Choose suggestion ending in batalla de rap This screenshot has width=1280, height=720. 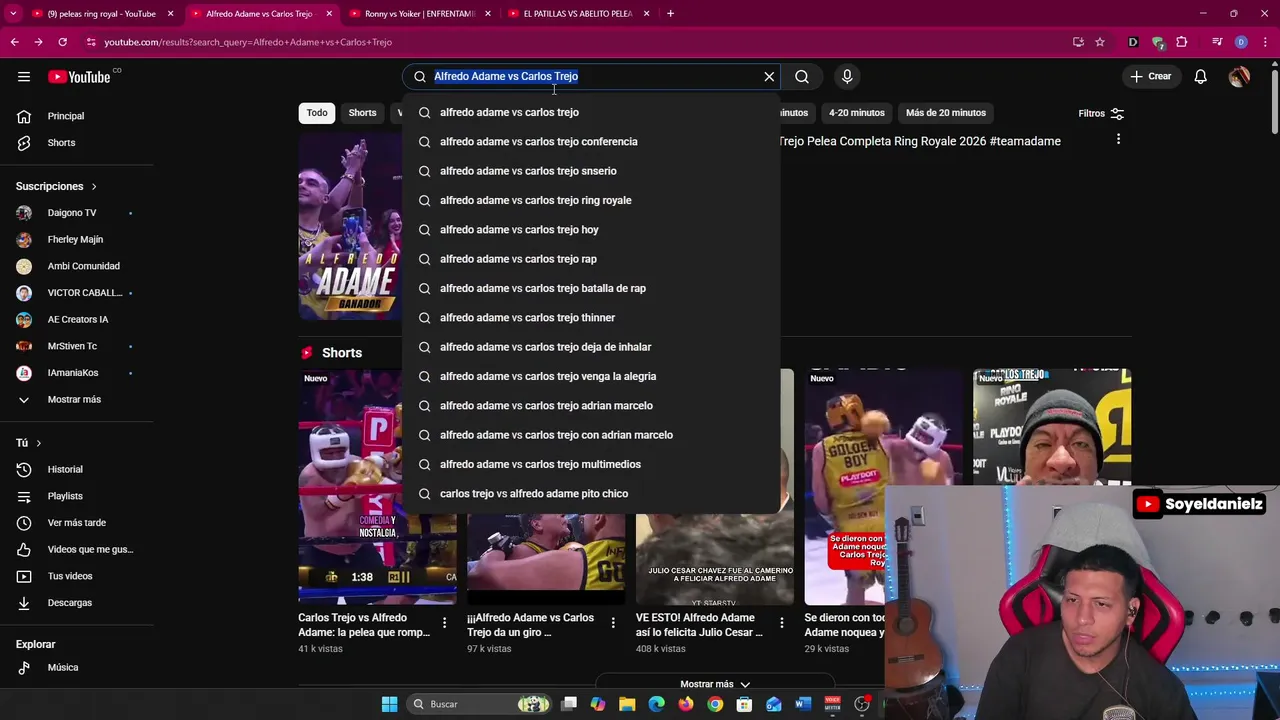pos(591,288)
